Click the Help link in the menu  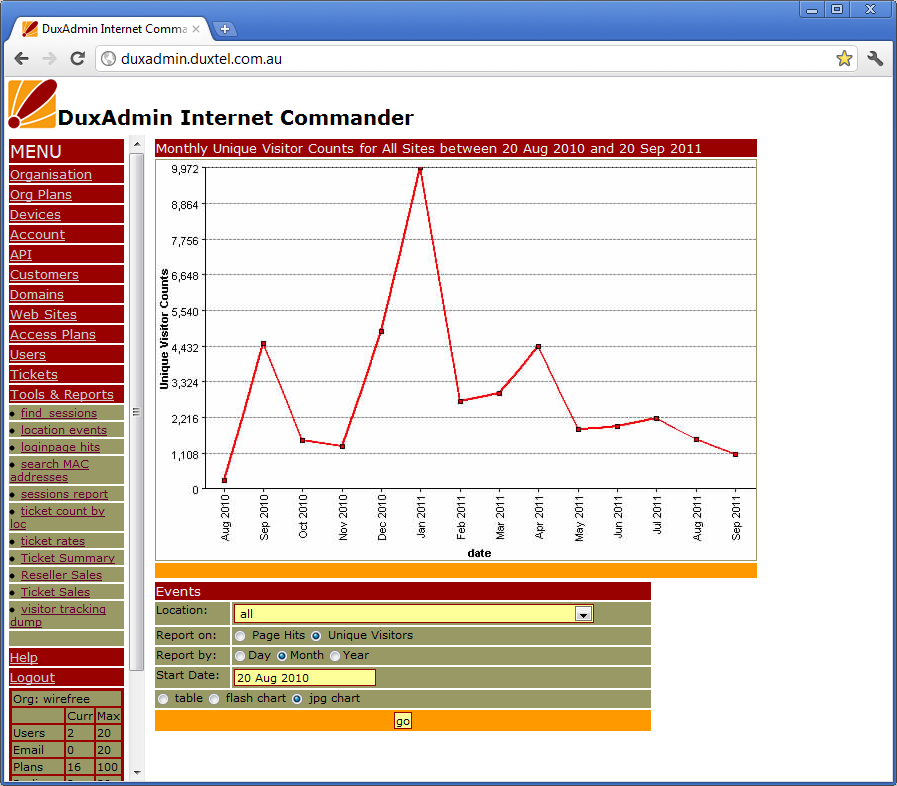pos(23,658)
